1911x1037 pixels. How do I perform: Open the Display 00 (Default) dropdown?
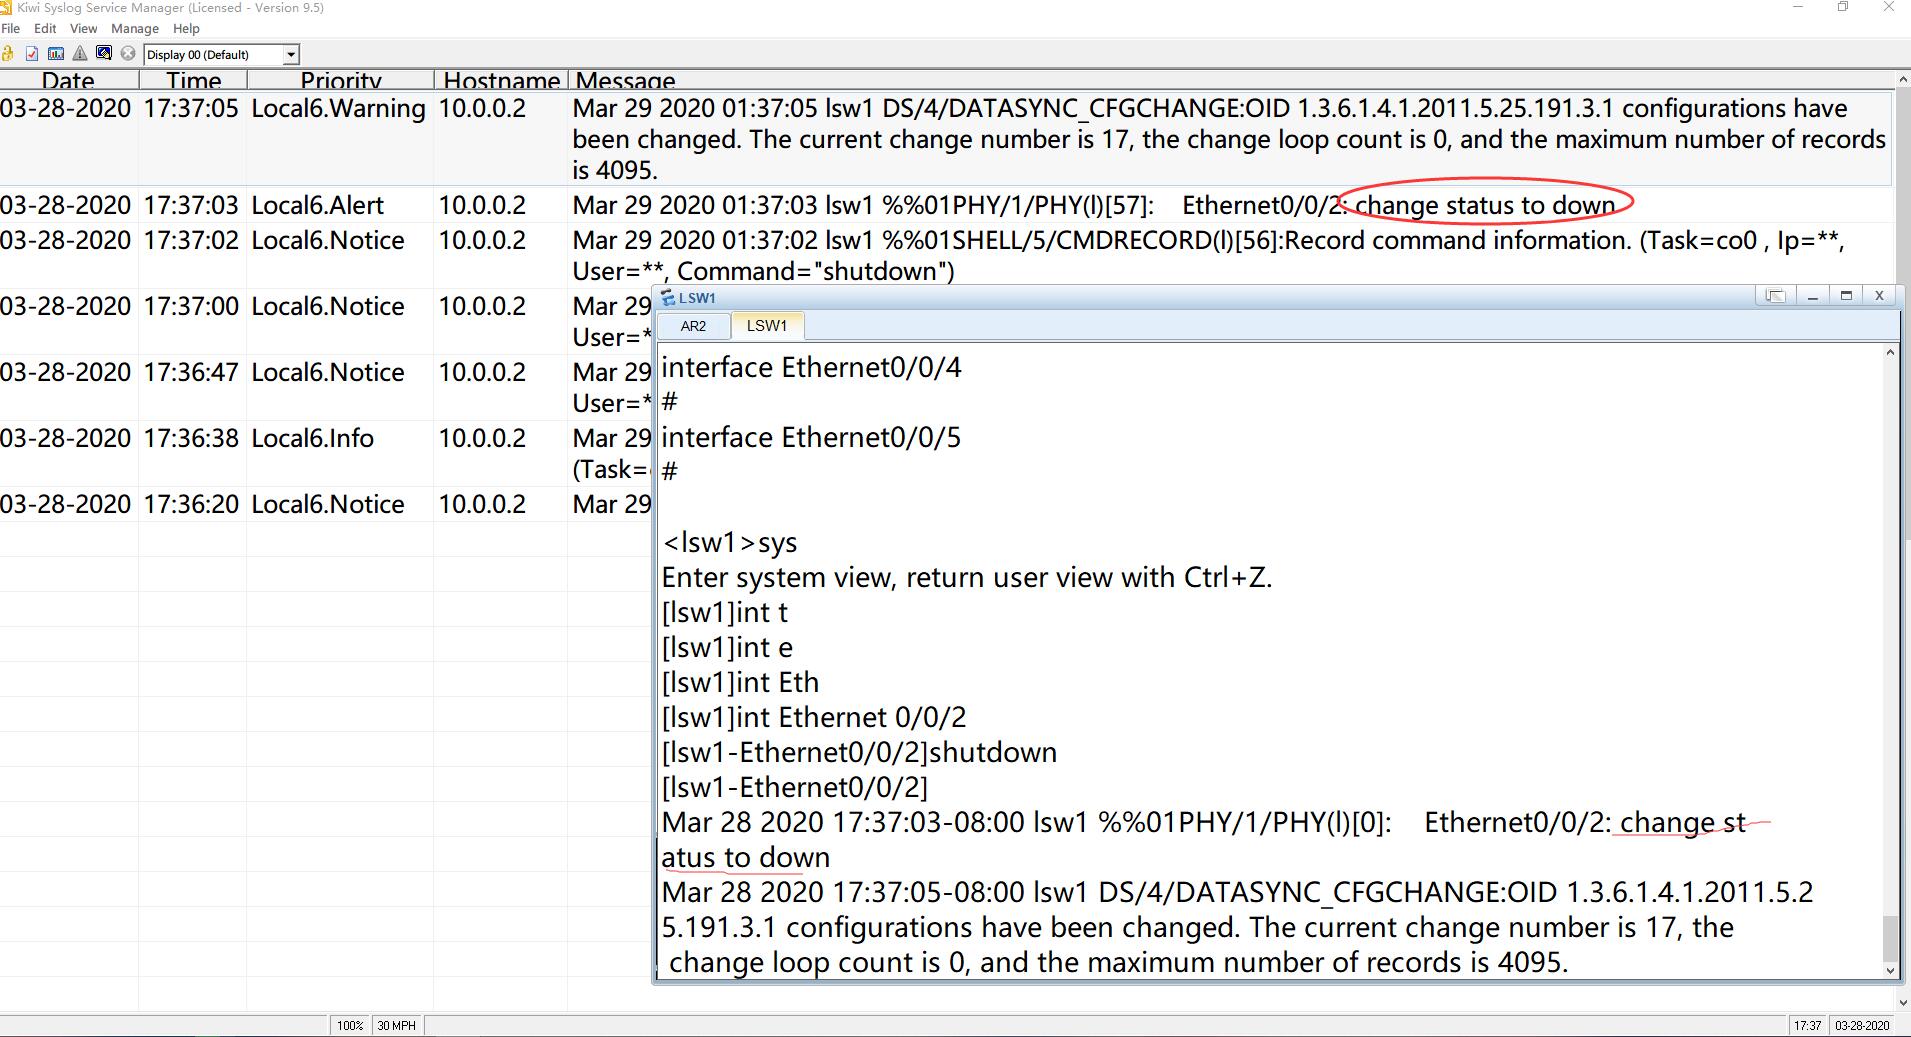(x=290, y=55)
